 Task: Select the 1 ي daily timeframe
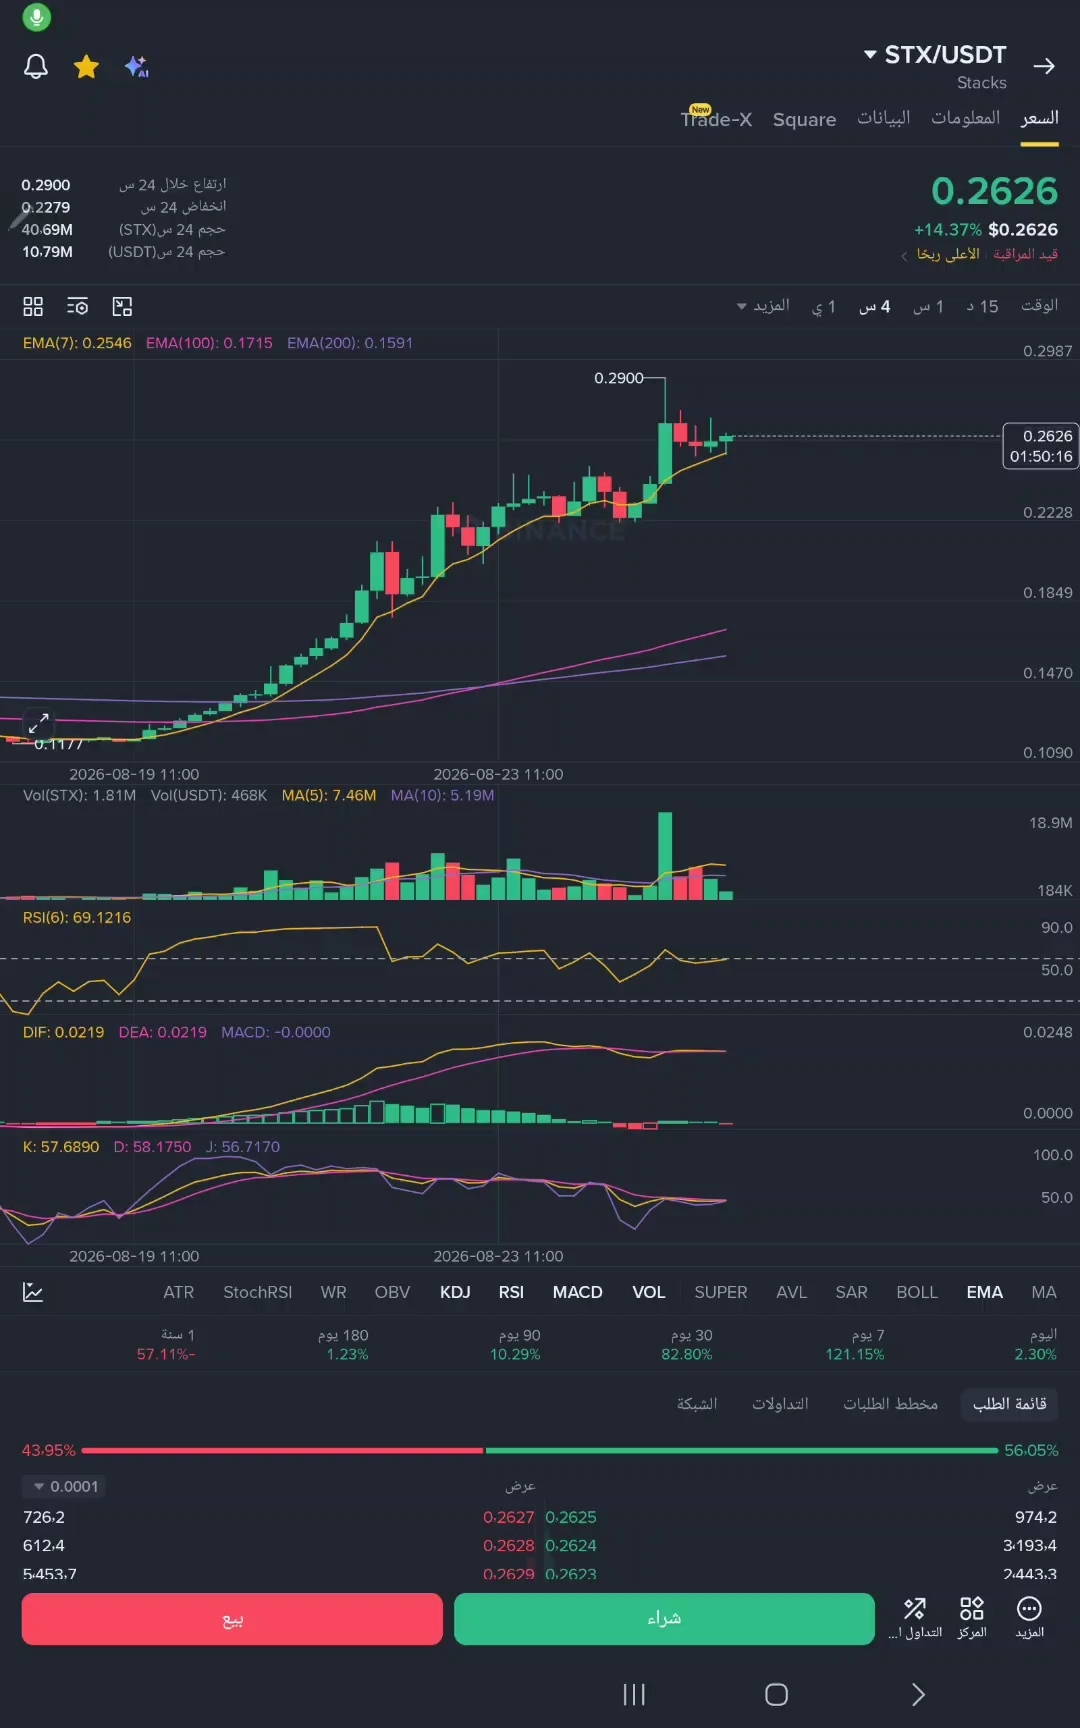click(823, 306)
